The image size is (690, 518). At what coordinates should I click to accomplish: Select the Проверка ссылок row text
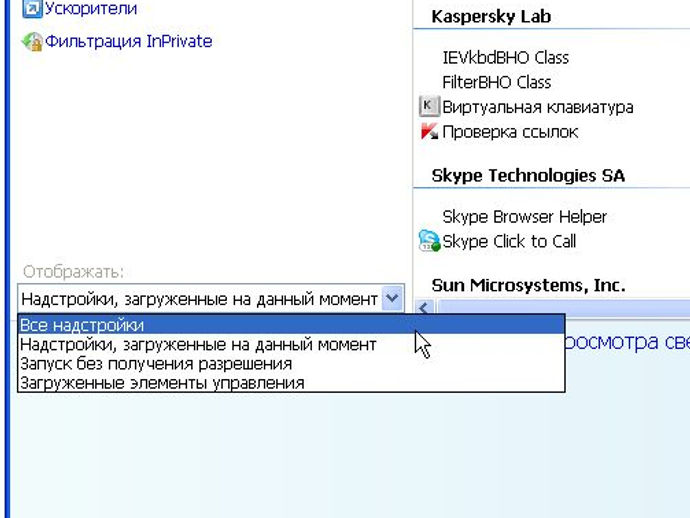pos(510,132)
